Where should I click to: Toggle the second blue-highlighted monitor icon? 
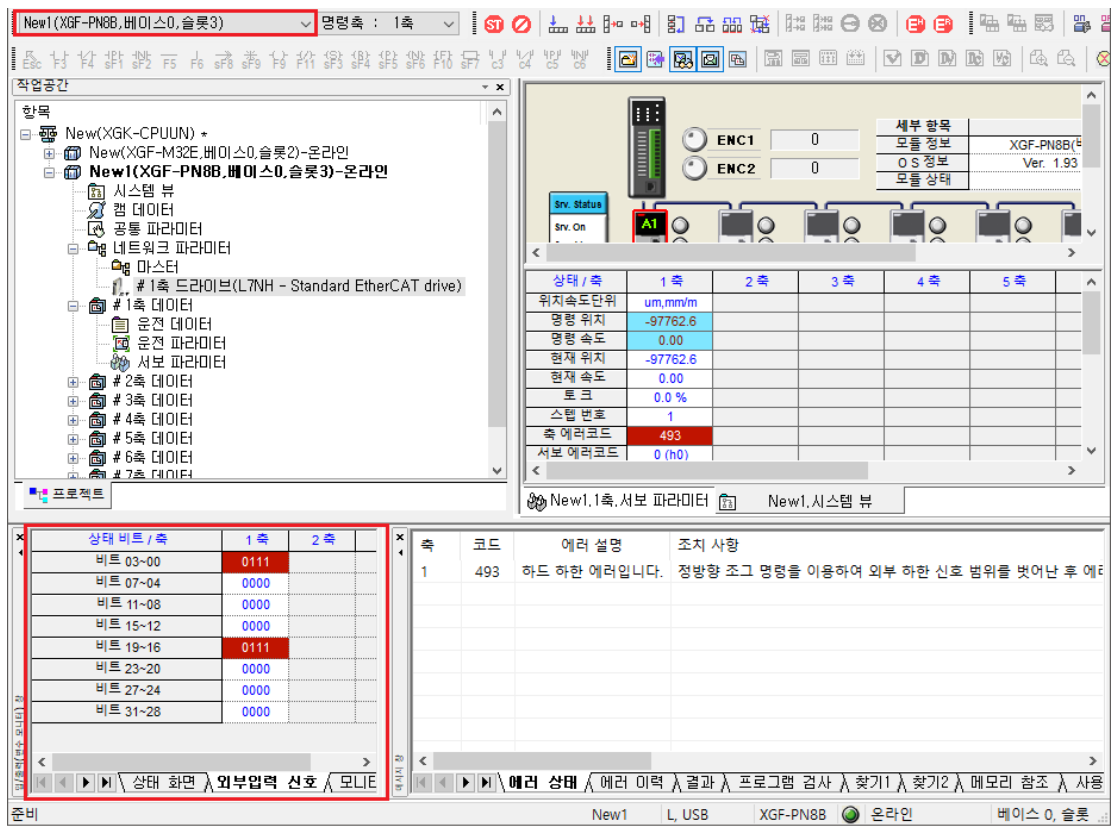click(x=708, y=57)
